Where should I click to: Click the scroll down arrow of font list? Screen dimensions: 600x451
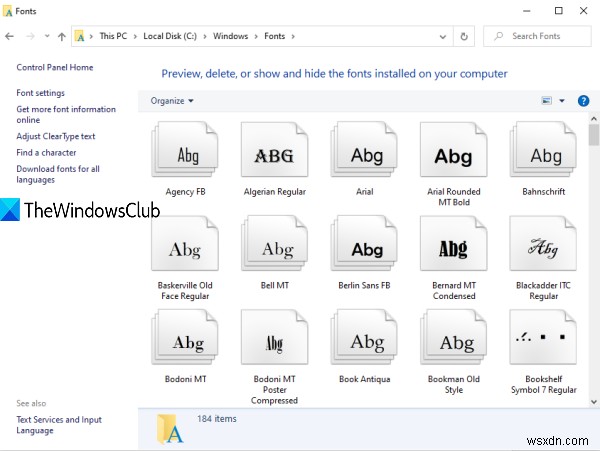593,402
